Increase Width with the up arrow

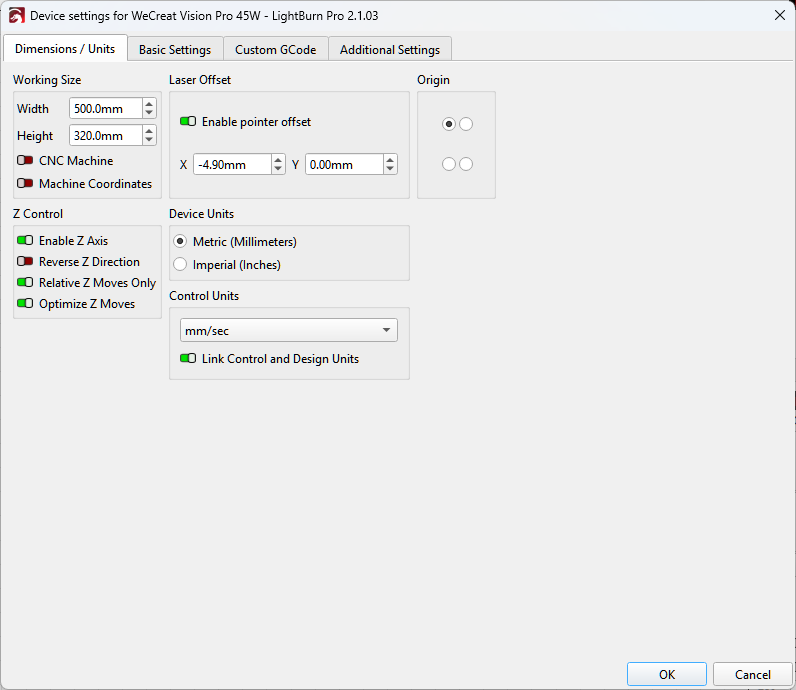click(149, 104)
